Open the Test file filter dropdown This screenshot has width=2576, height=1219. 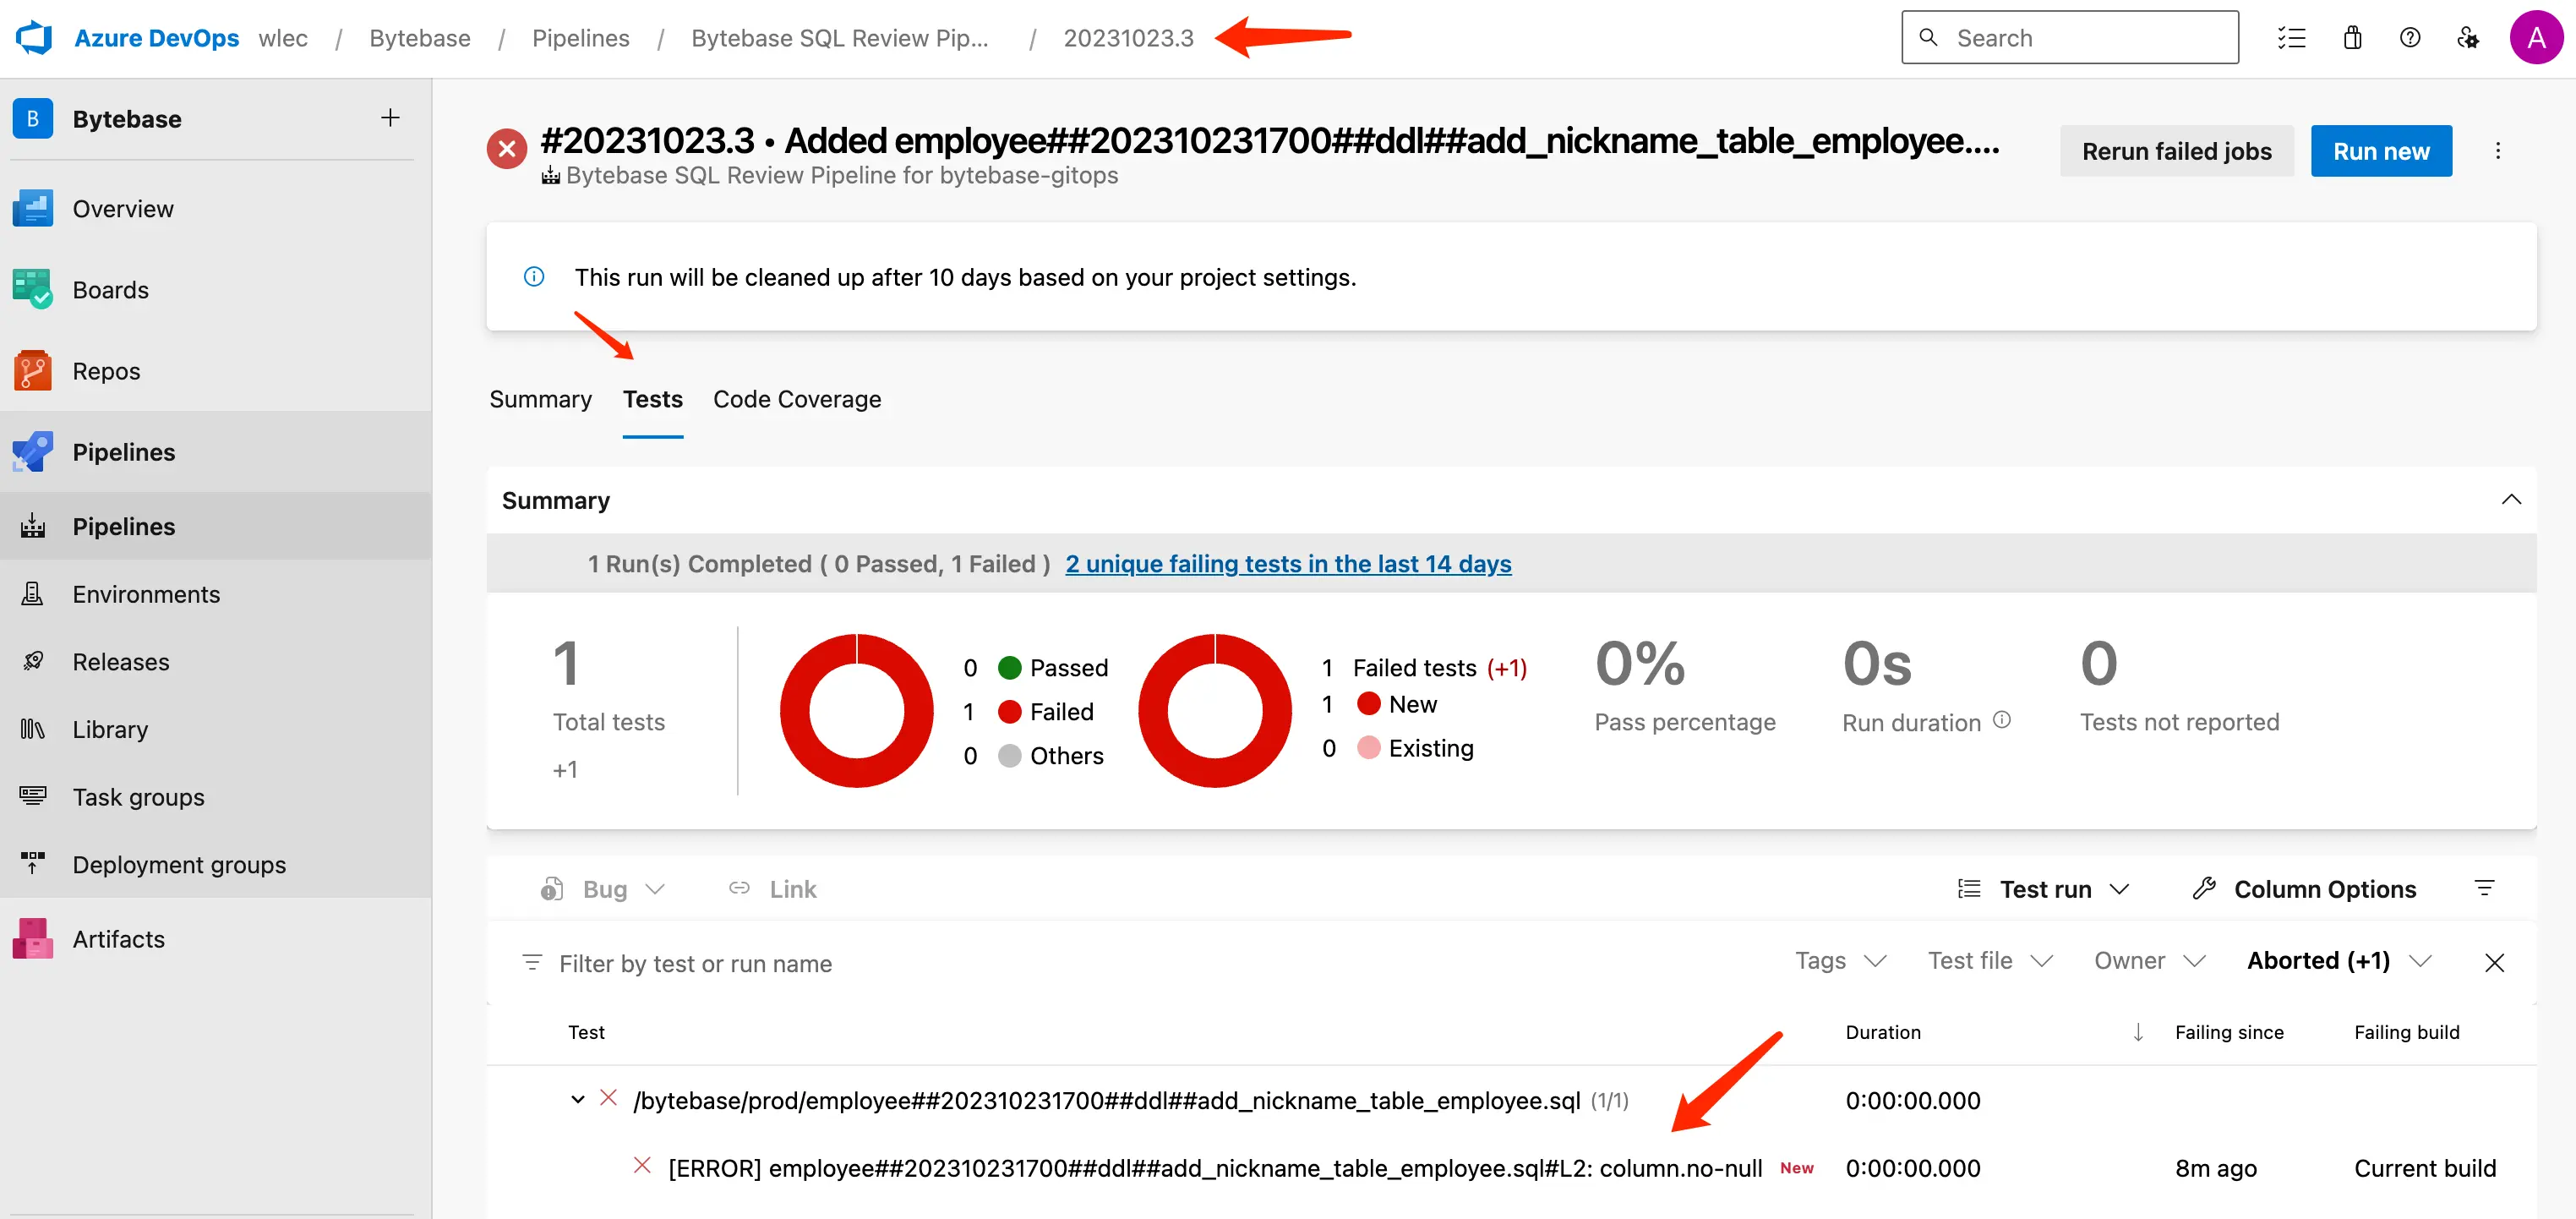[1990, 961]
